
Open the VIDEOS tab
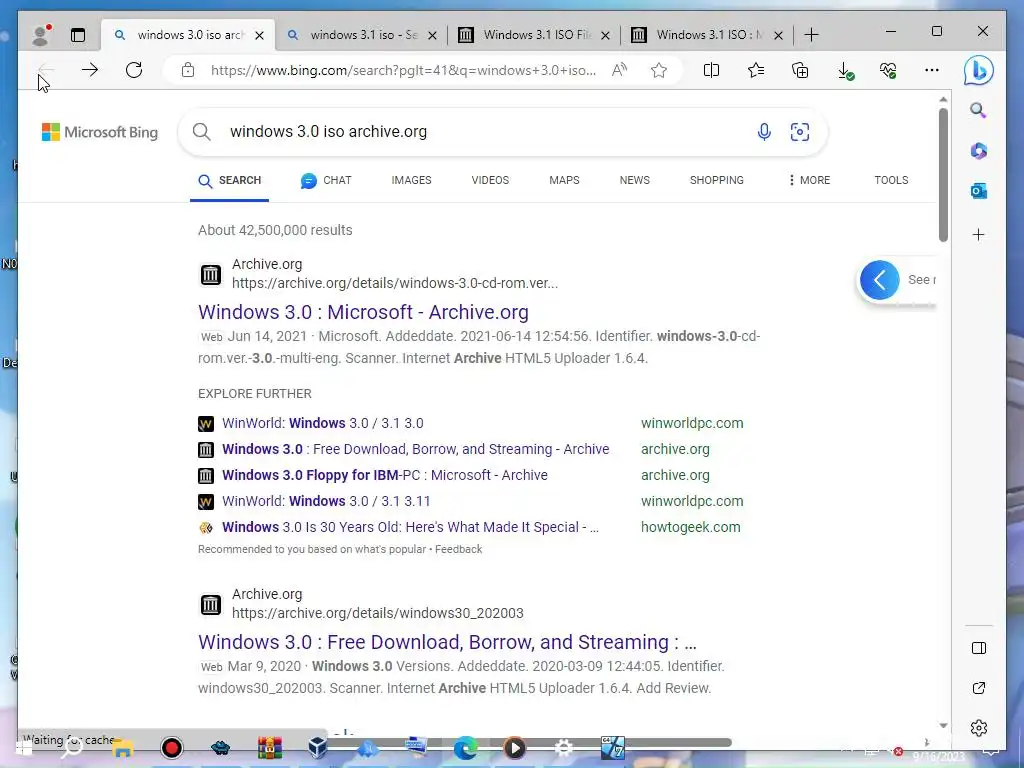pyautogui.click(x=490, y=180)
